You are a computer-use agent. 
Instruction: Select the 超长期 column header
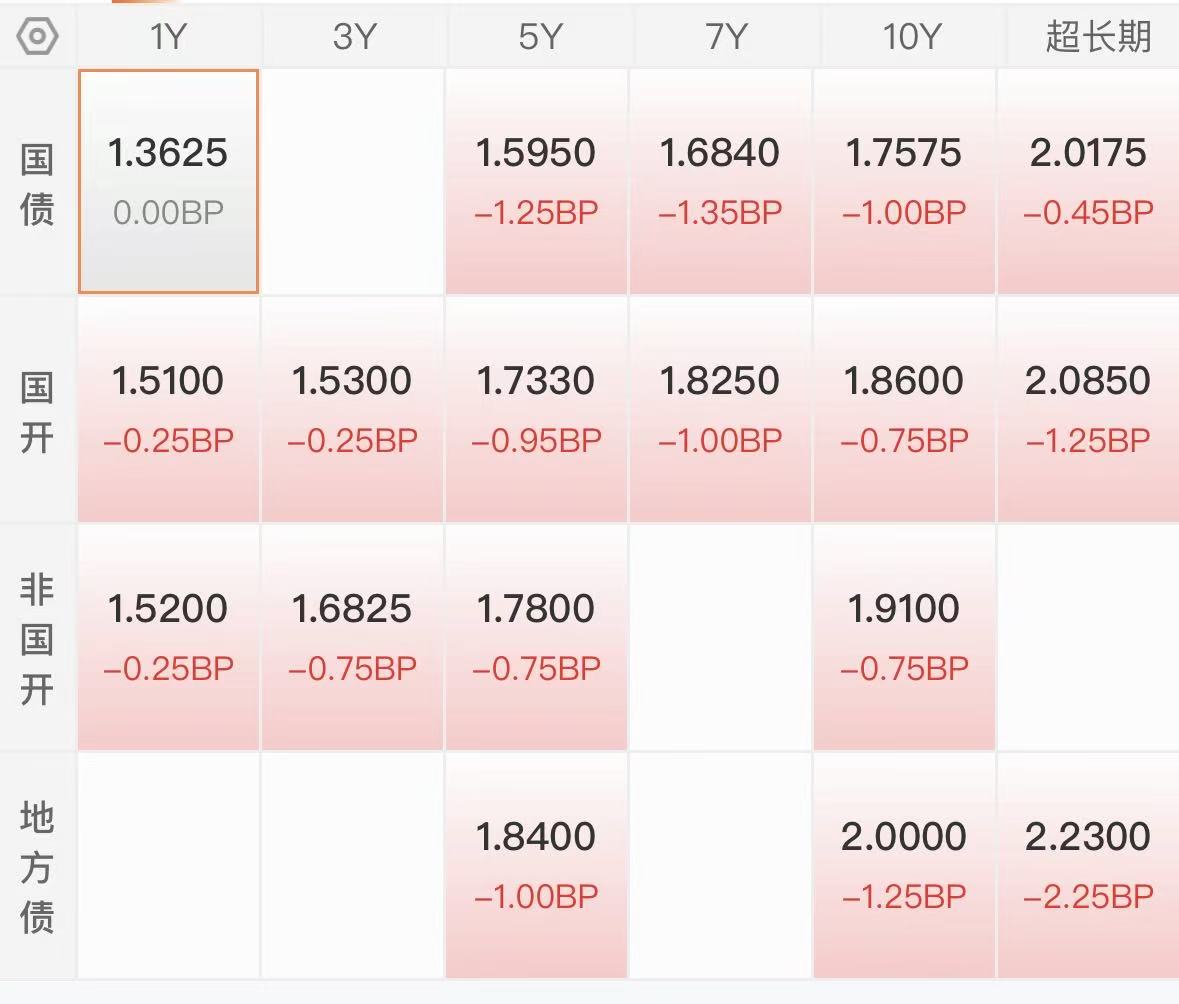[x=1097, y=37]
